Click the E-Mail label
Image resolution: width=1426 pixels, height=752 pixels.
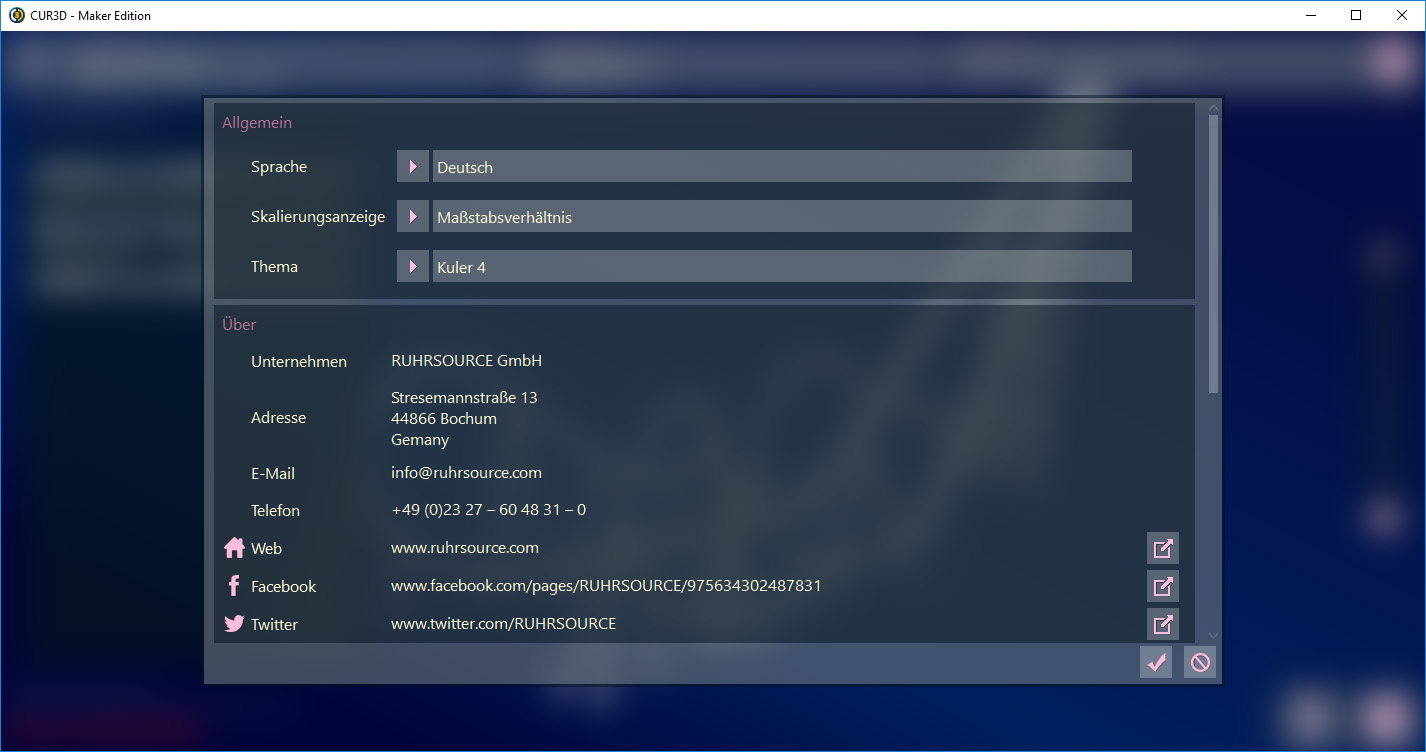pyautogui.click(x=273, y=474)
